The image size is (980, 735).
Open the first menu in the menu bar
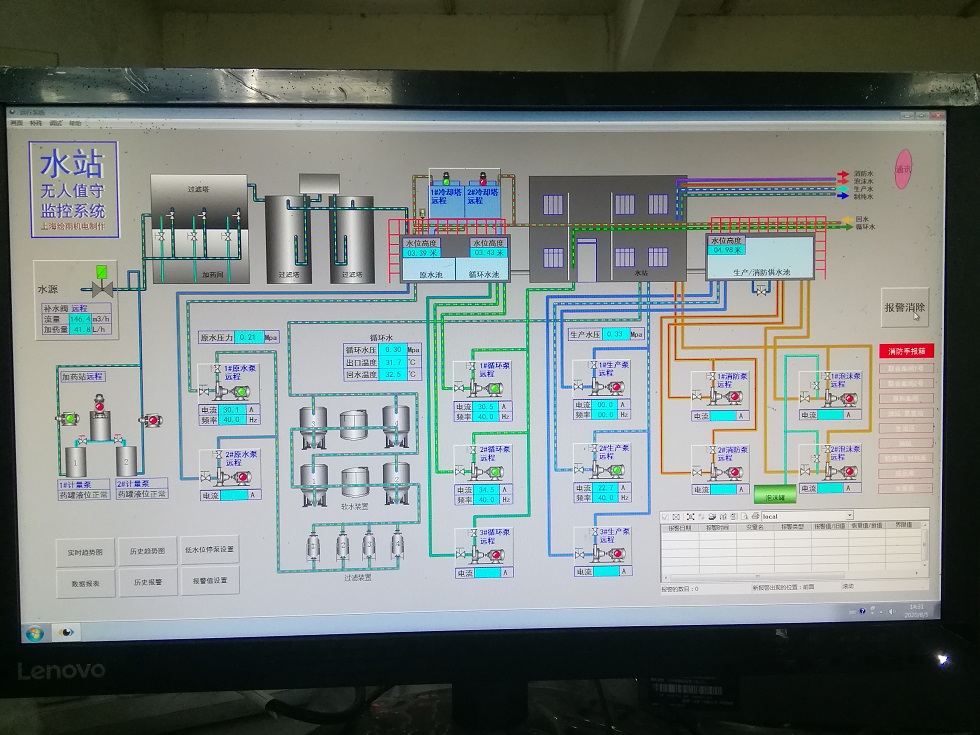click(16, 123)
